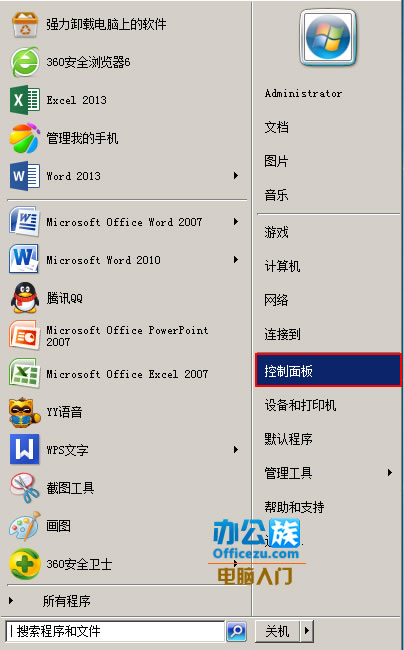Open the PowerPoint 2007 icon
The height and width of the screenshot is (650, 404).
tap(25, 336)
